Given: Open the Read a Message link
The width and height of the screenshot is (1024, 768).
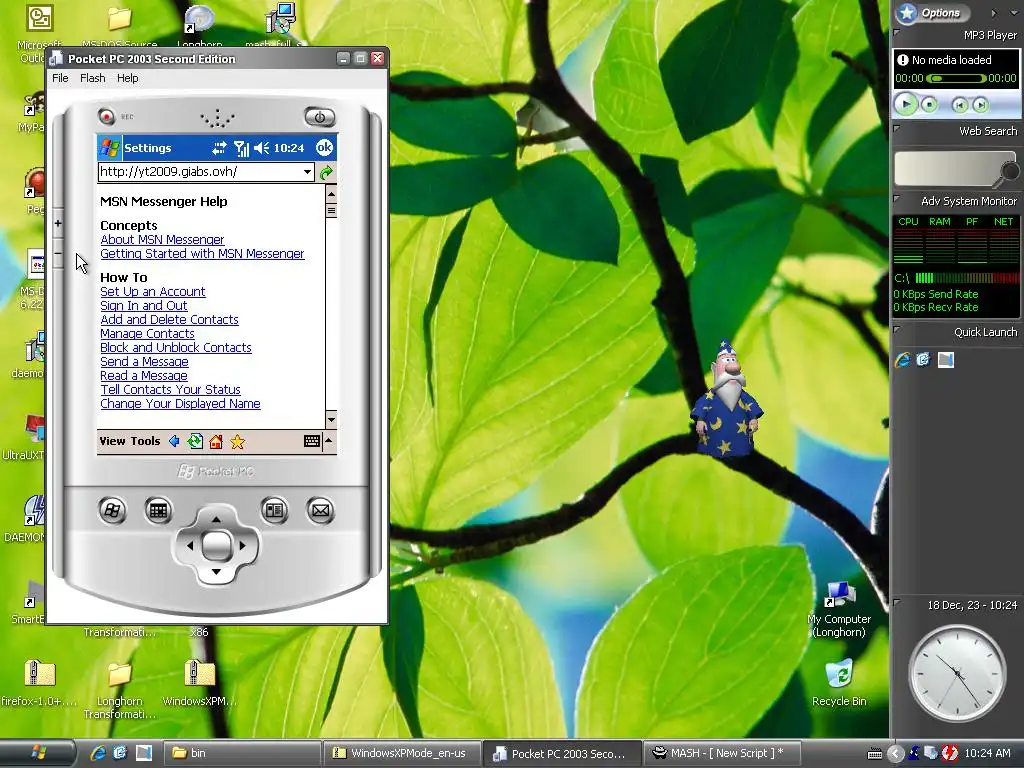Looking at the screenshot, I should click(144, 376).
